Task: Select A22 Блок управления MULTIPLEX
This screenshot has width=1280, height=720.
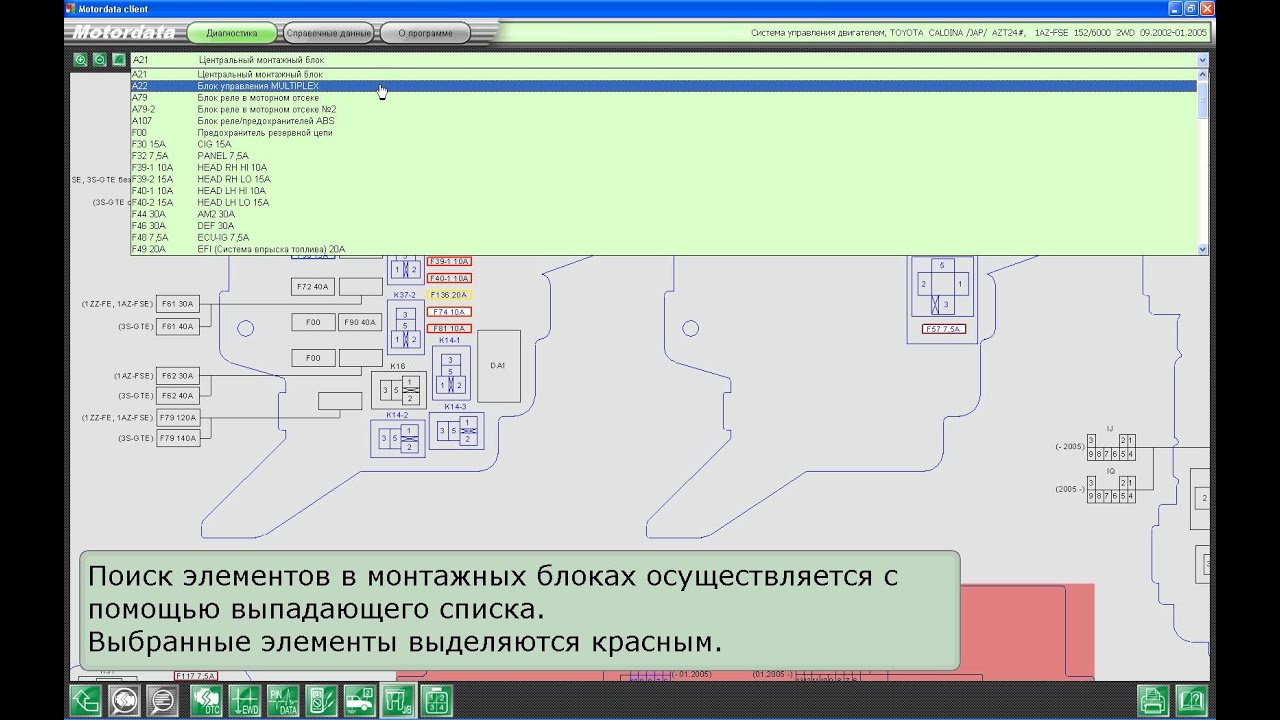Action: tap(663, 86)
